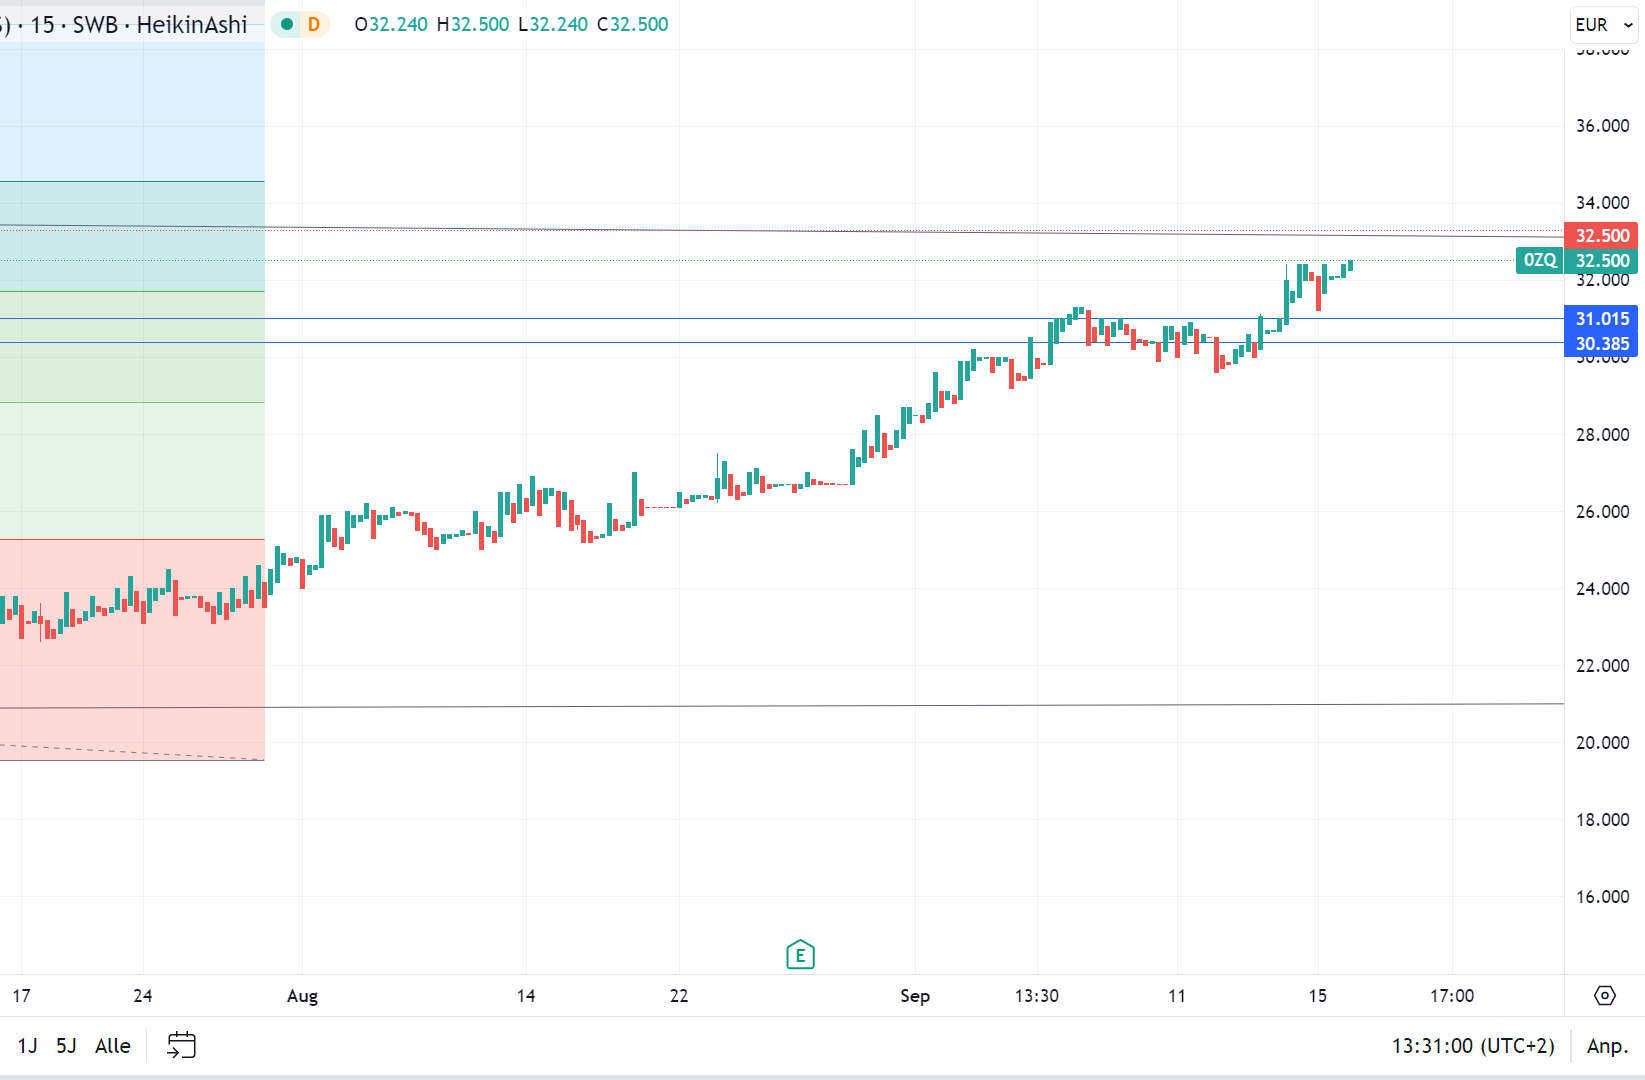Show the Alle full time range
This screenshot has width=1645, height=1080.
coord(113,1045)
